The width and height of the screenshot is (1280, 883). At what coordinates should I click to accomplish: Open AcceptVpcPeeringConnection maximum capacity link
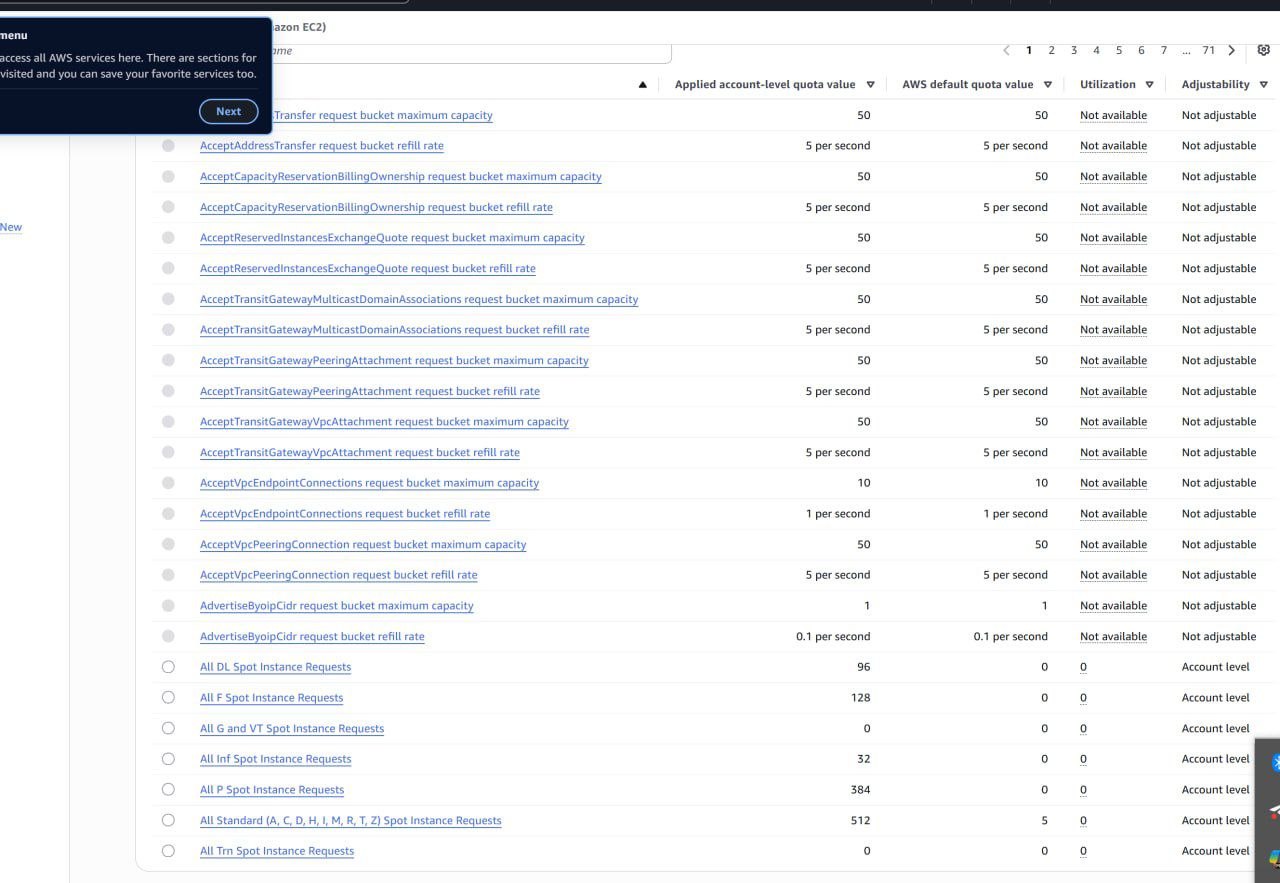[x=363, y=545]
